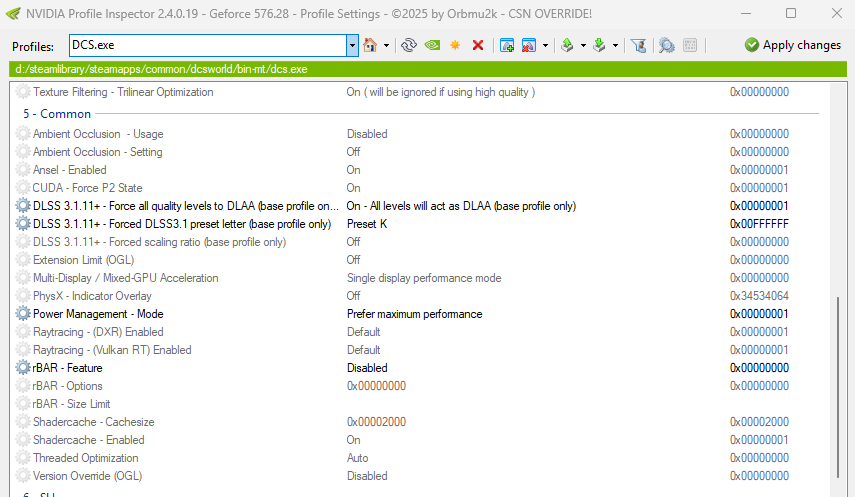Click the Apply changes button
Viewport: 855px width, 497px height.
point(793,45)
